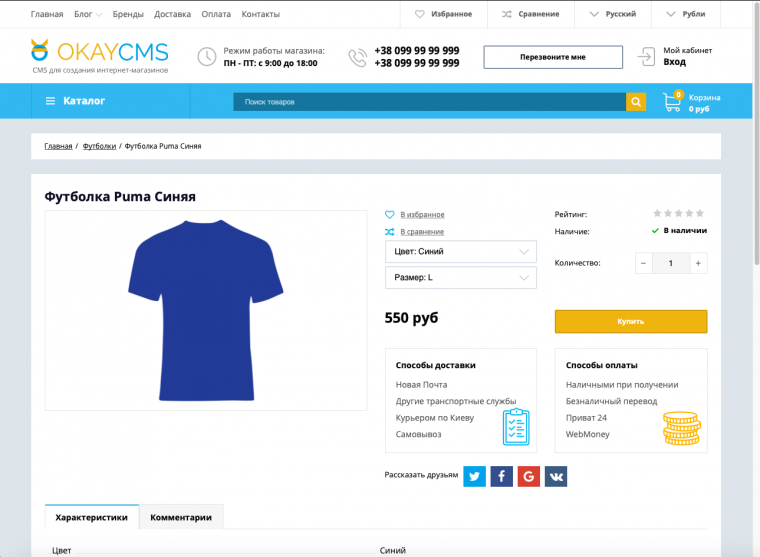Expand the Блог menu arrow
The width and height of the screenshot is (760, 557).
[99, 15]
